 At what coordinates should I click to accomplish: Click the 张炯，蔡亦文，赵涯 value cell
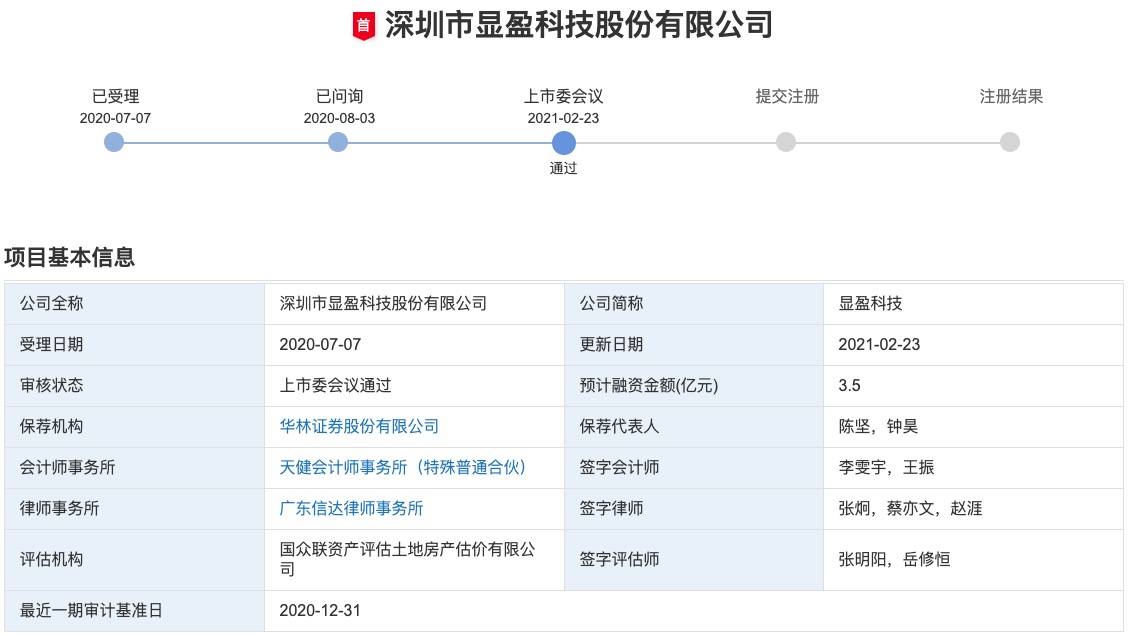(973, 508)
